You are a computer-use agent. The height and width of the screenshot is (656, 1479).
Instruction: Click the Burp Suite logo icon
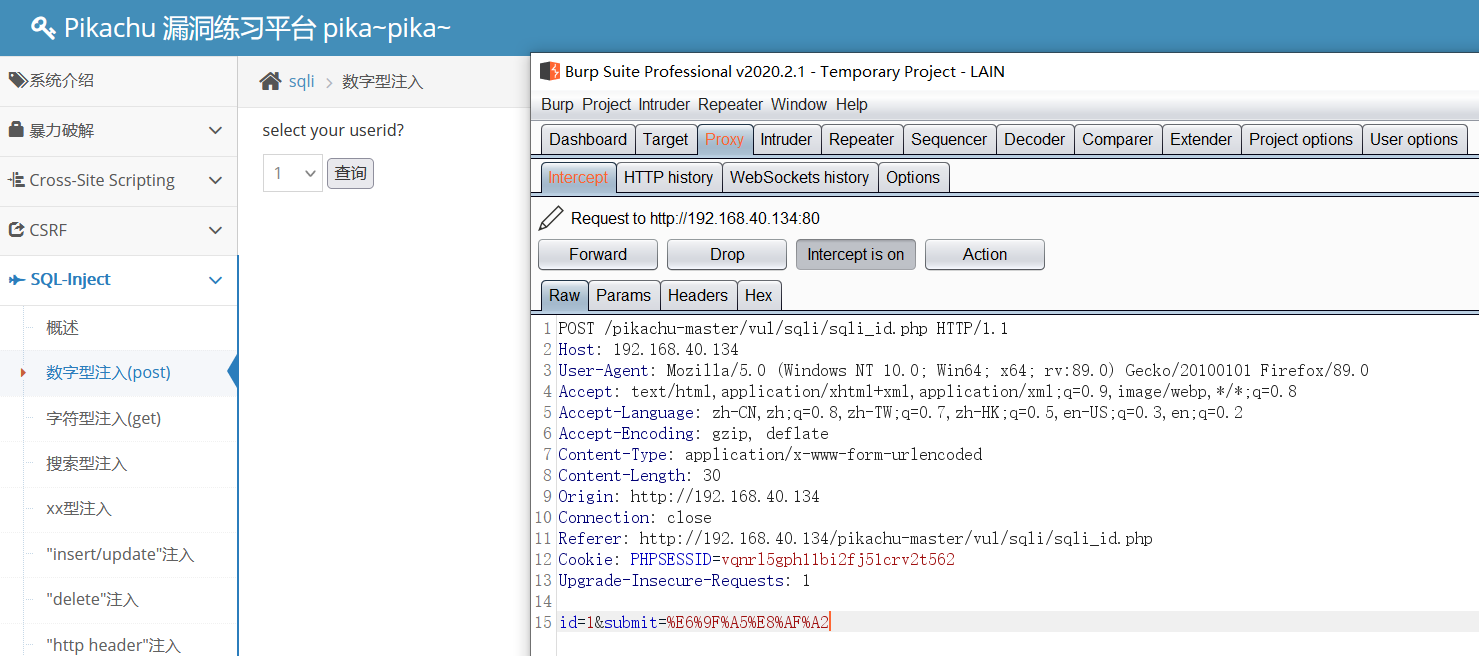coord(549,71)
